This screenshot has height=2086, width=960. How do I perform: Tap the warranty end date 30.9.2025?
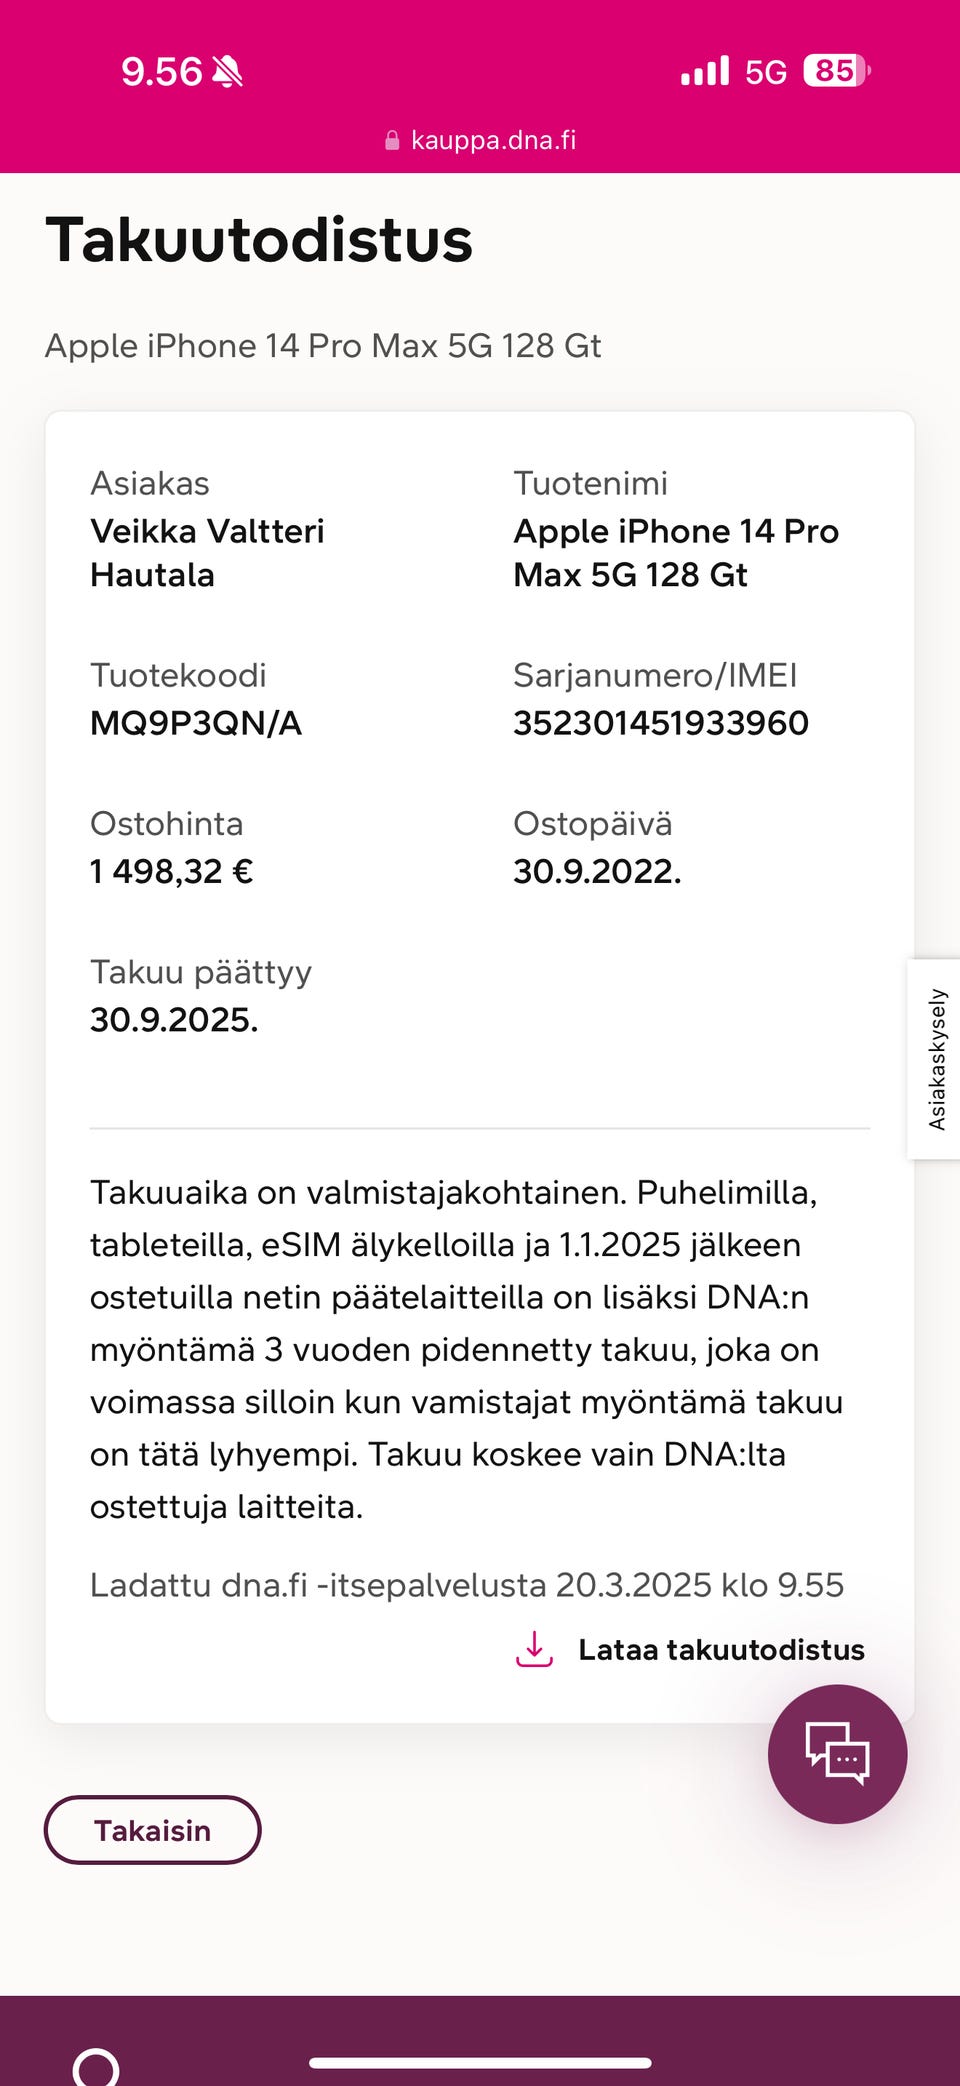point(174,1019)
